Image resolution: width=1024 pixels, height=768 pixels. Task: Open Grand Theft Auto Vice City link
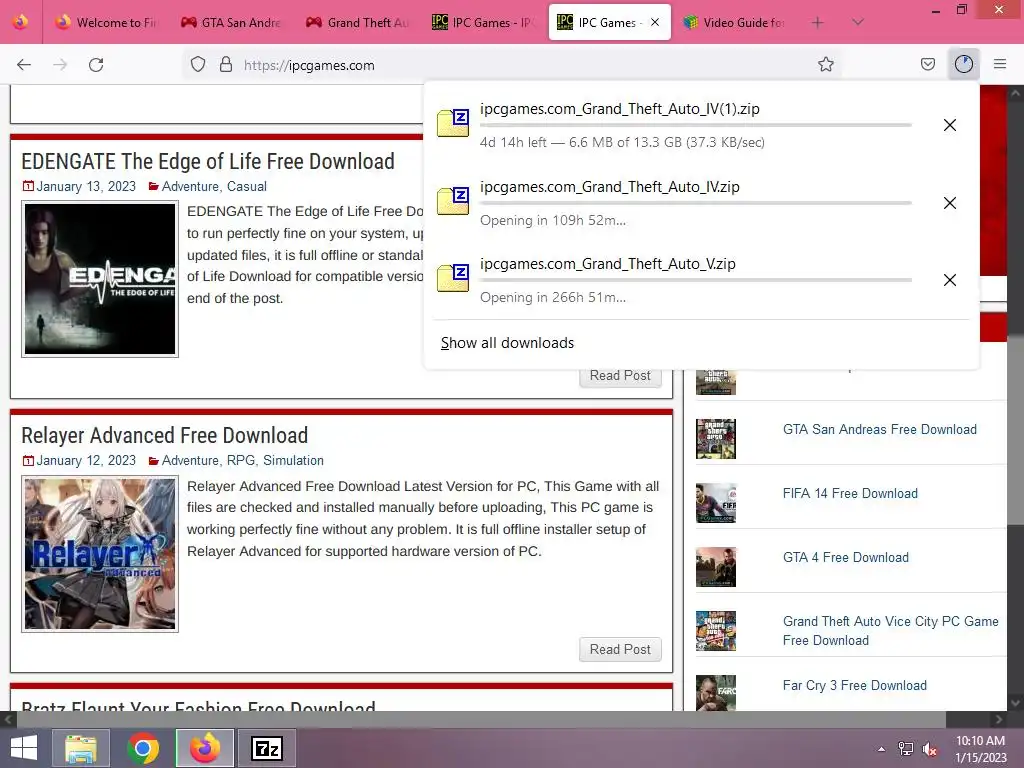click(891, 631)
